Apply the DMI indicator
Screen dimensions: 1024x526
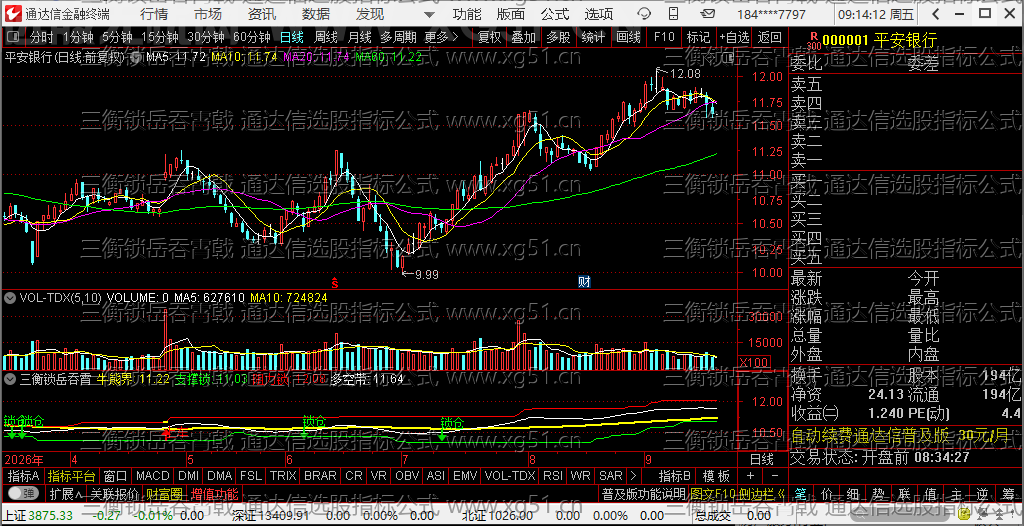[189, 476]
